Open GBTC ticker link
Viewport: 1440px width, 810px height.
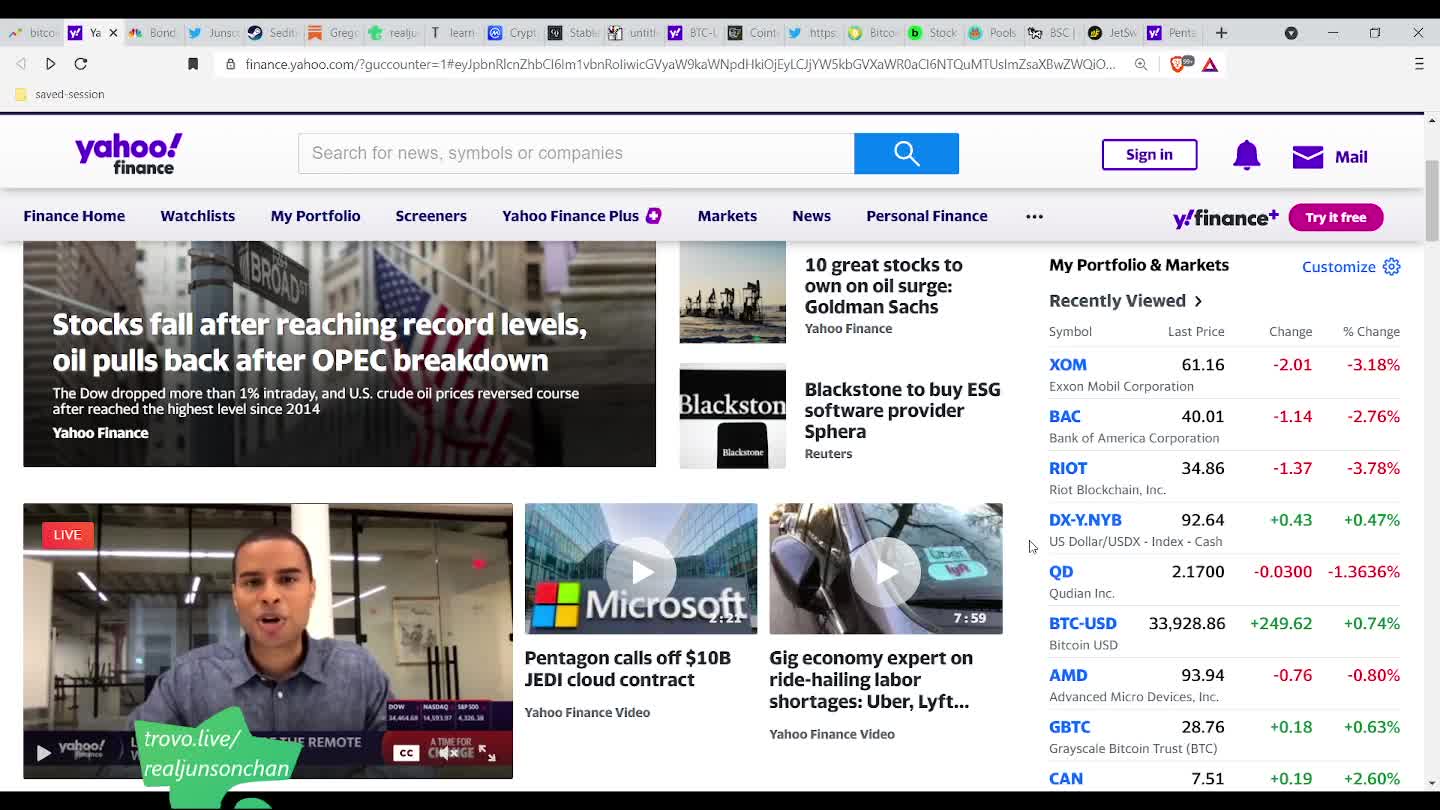(1069, 727)
